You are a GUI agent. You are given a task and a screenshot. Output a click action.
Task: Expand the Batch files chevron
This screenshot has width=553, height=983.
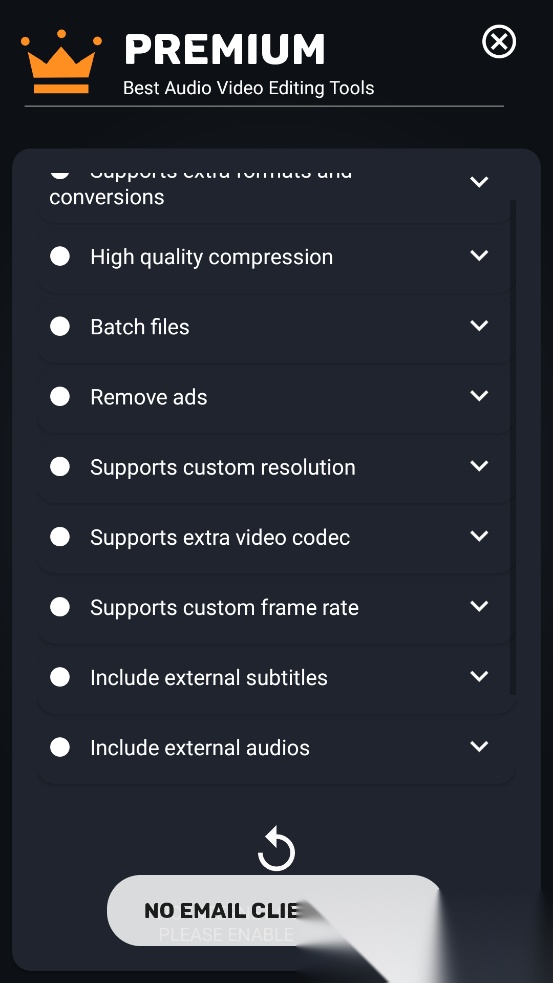click(x=479, y=325)
